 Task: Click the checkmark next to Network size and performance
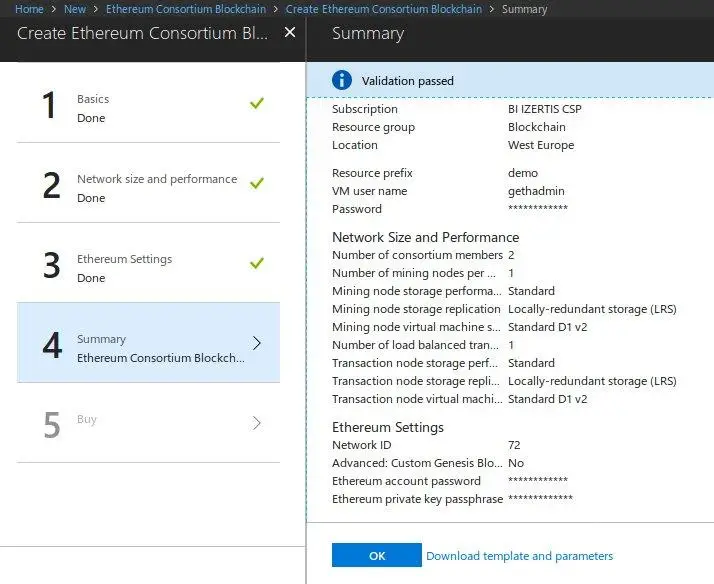click(257, 183)
